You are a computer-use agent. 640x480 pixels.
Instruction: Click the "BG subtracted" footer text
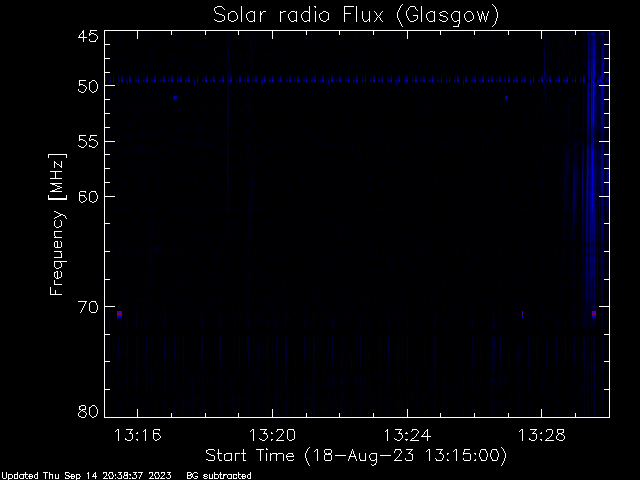219,476
